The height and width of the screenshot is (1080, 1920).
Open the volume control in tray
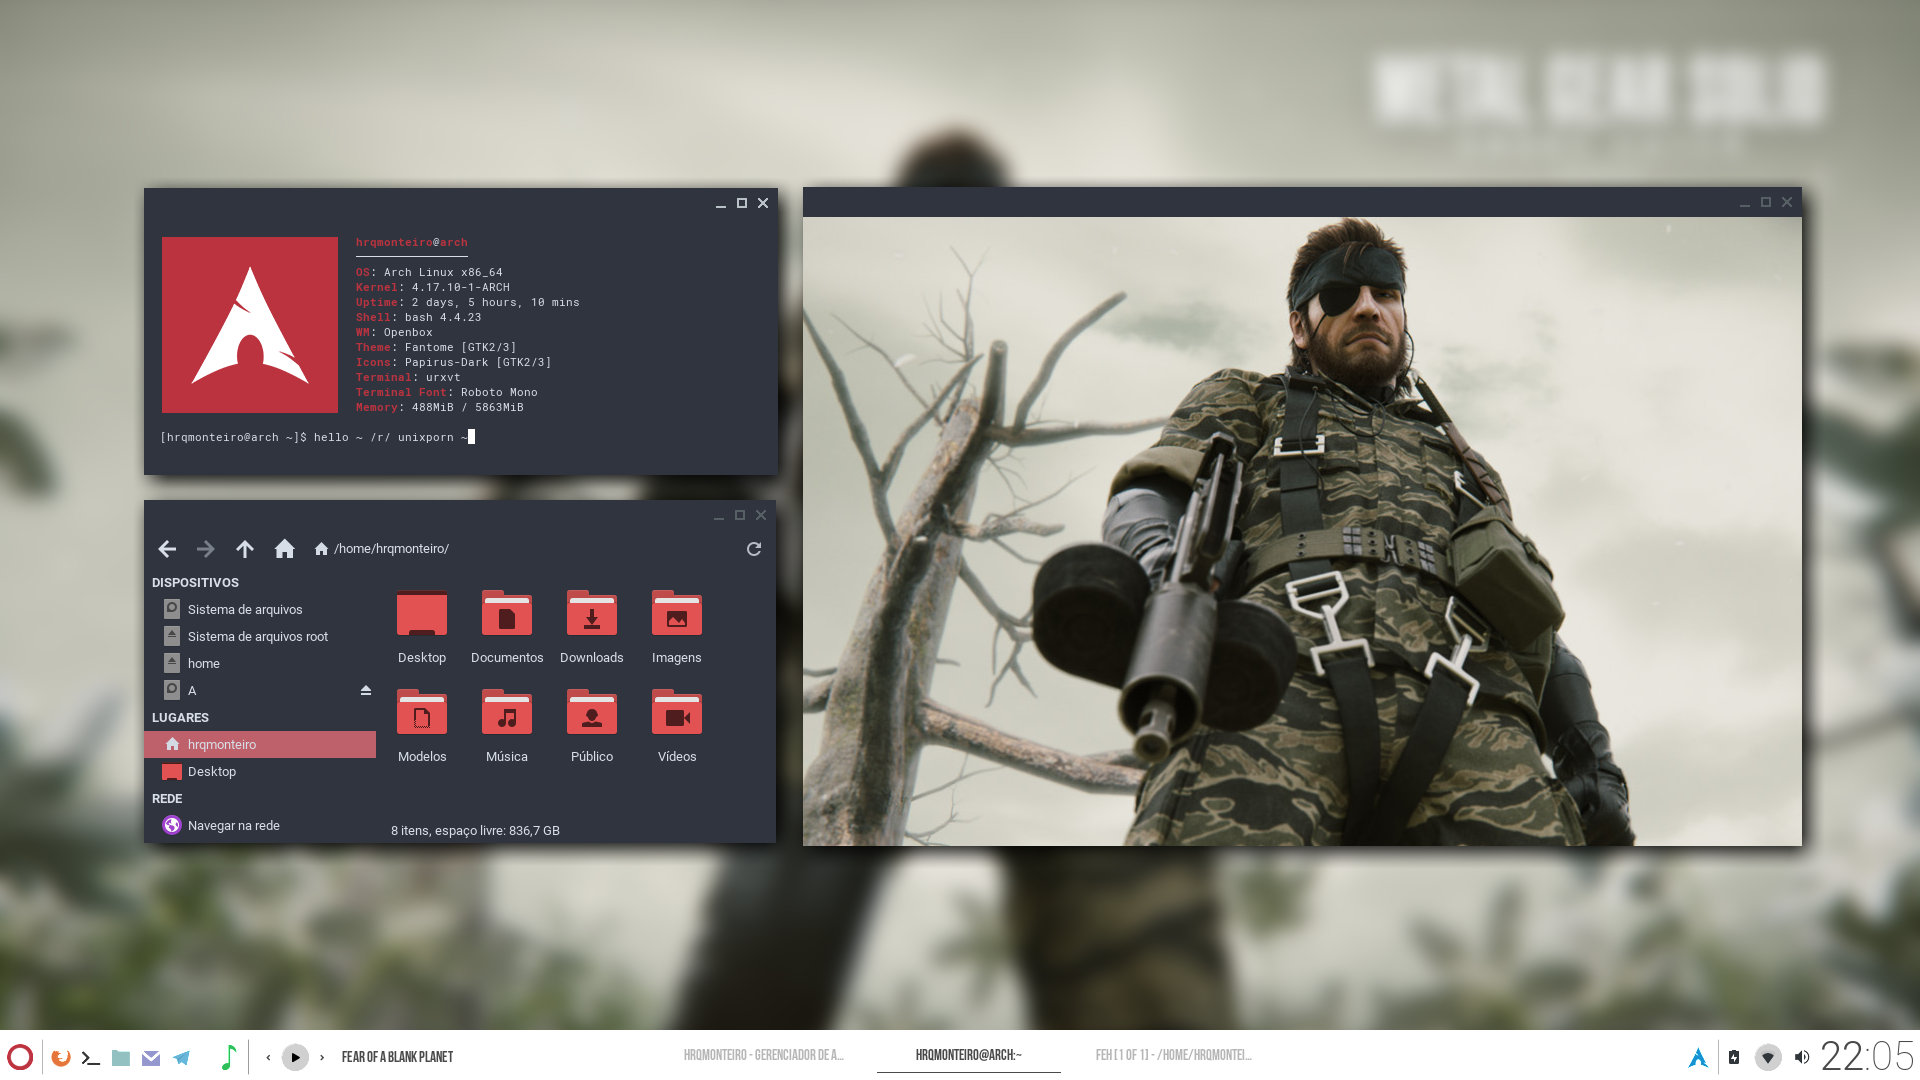[1801, 1057]
